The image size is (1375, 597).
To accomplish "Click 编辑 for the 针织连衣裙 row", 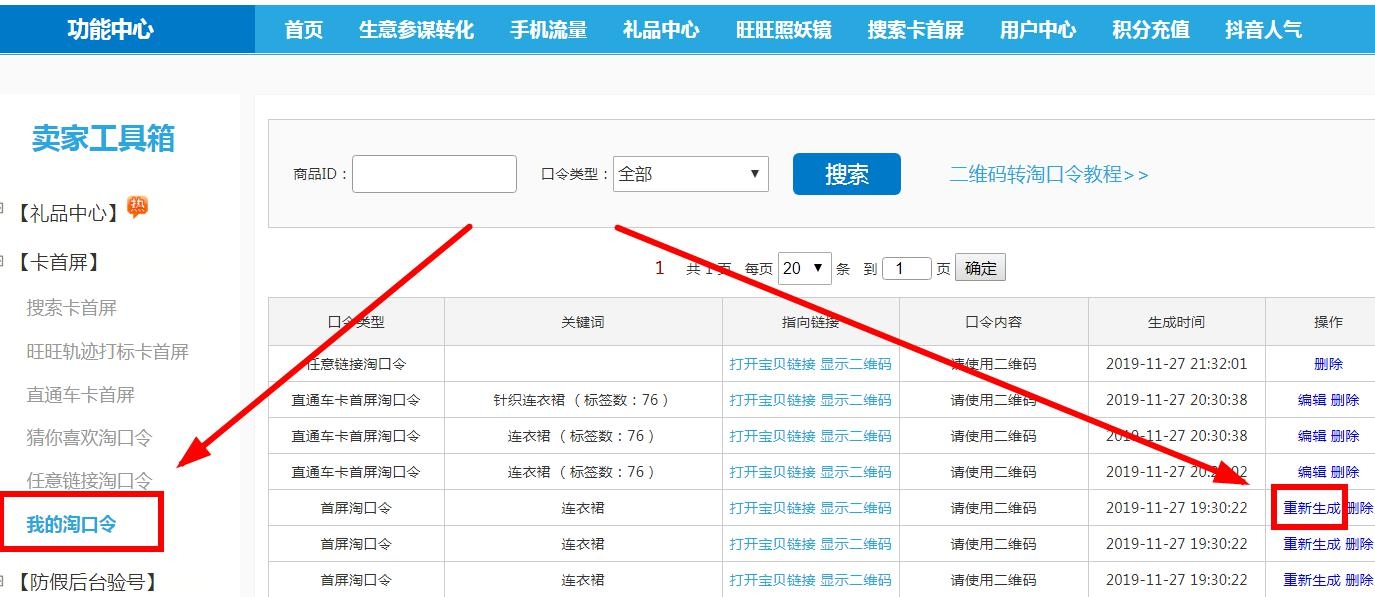I will point(1311,400).
